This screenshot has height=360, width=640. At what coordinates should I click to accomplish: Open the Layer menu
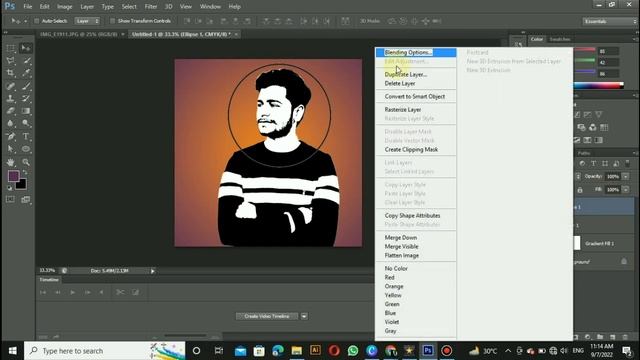point(87,7)
